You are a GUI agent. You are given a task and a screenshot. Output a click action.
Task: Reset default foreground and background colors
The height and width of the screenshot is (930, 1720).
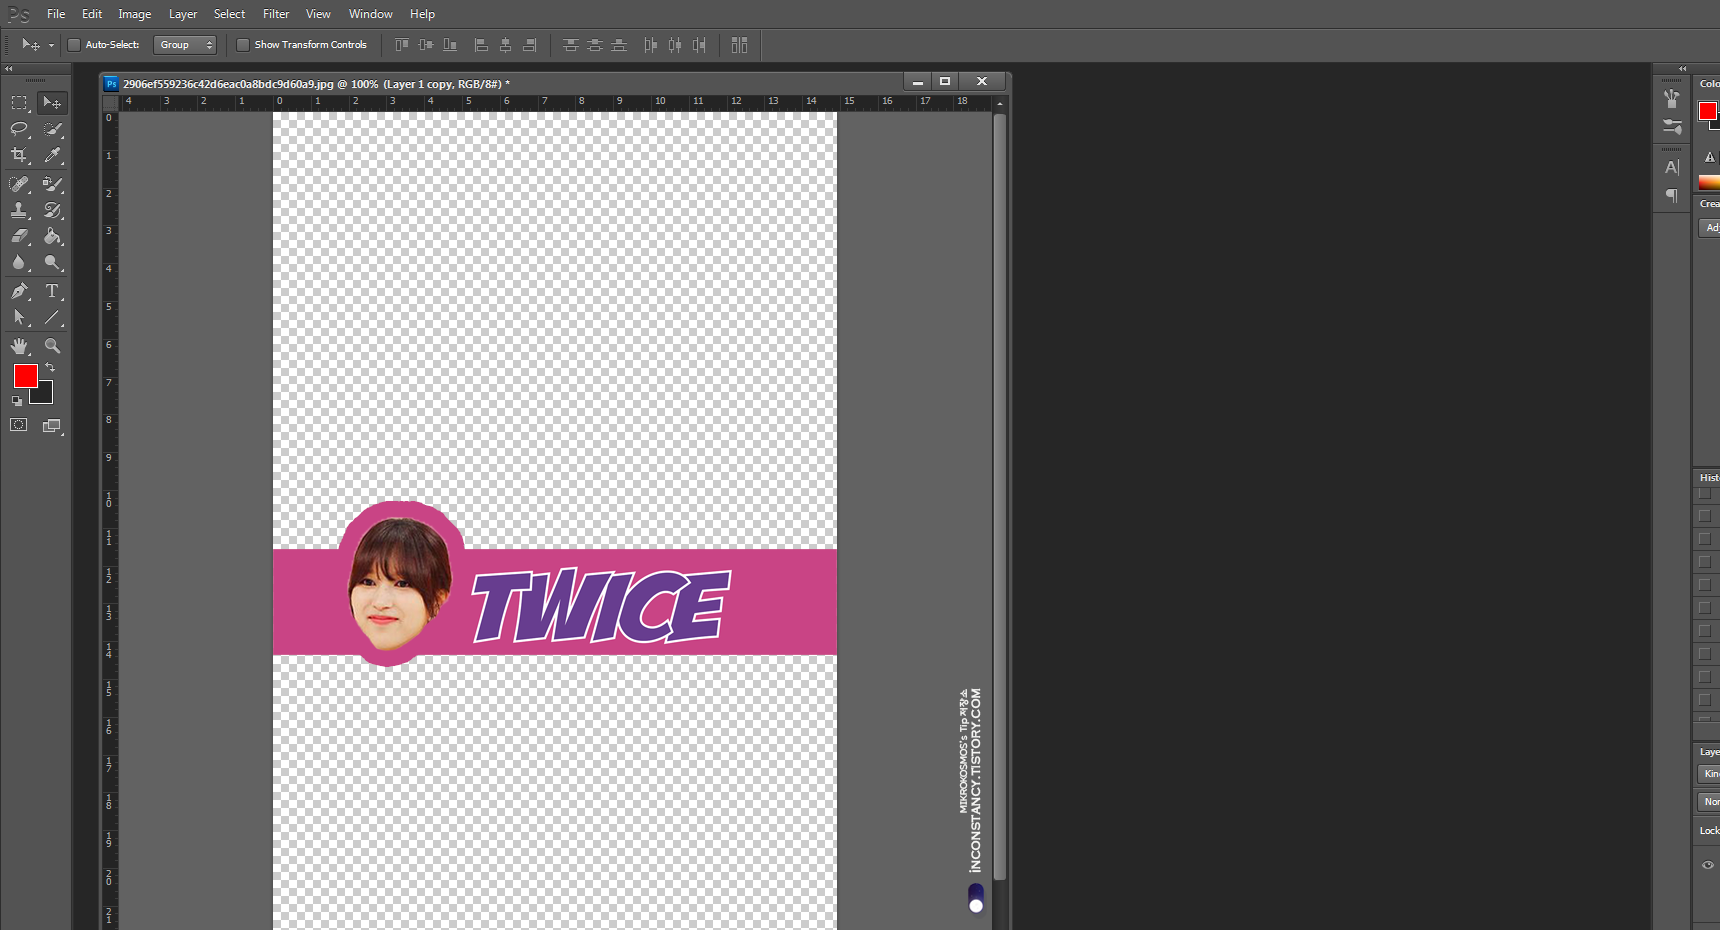coord(17,401)
